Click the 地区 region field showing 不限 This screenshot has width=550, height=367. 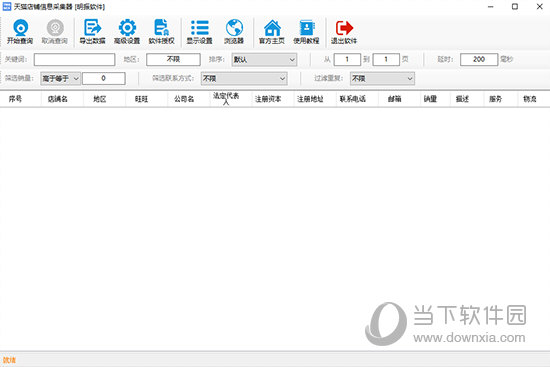173,59
